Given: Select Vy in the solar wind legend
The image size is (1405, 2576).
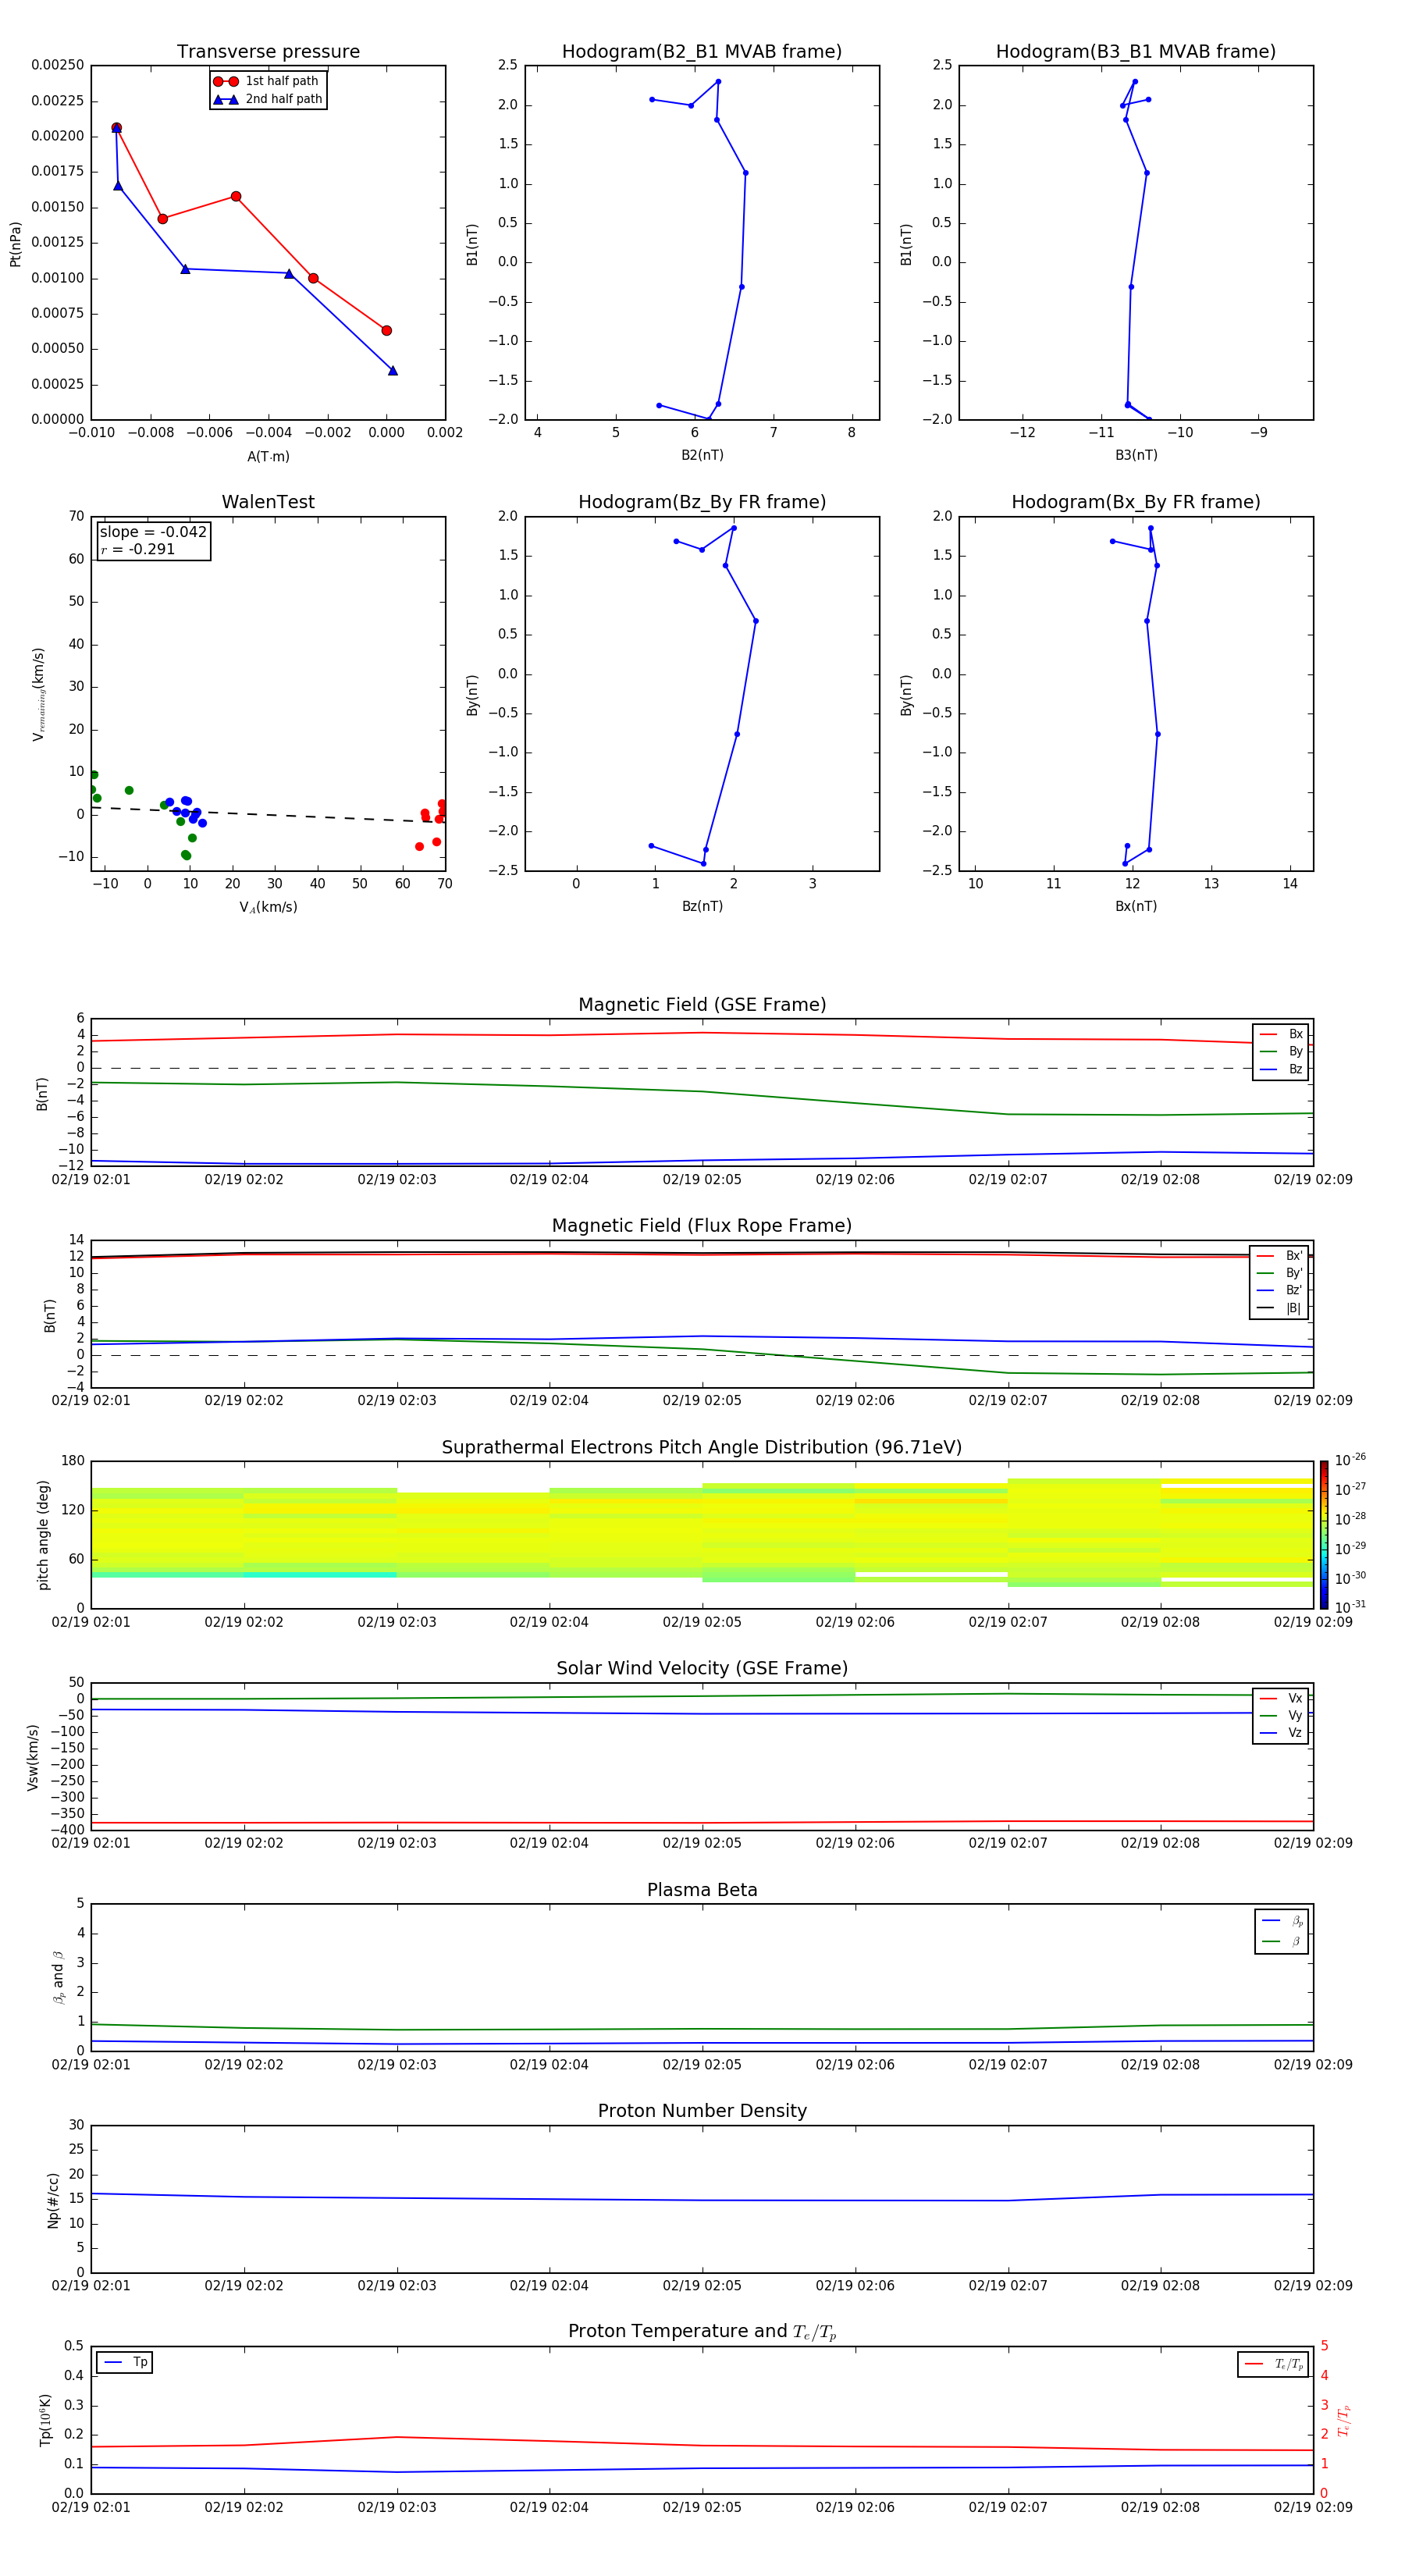Looking at the screenshot, I should [1281, 1715].
